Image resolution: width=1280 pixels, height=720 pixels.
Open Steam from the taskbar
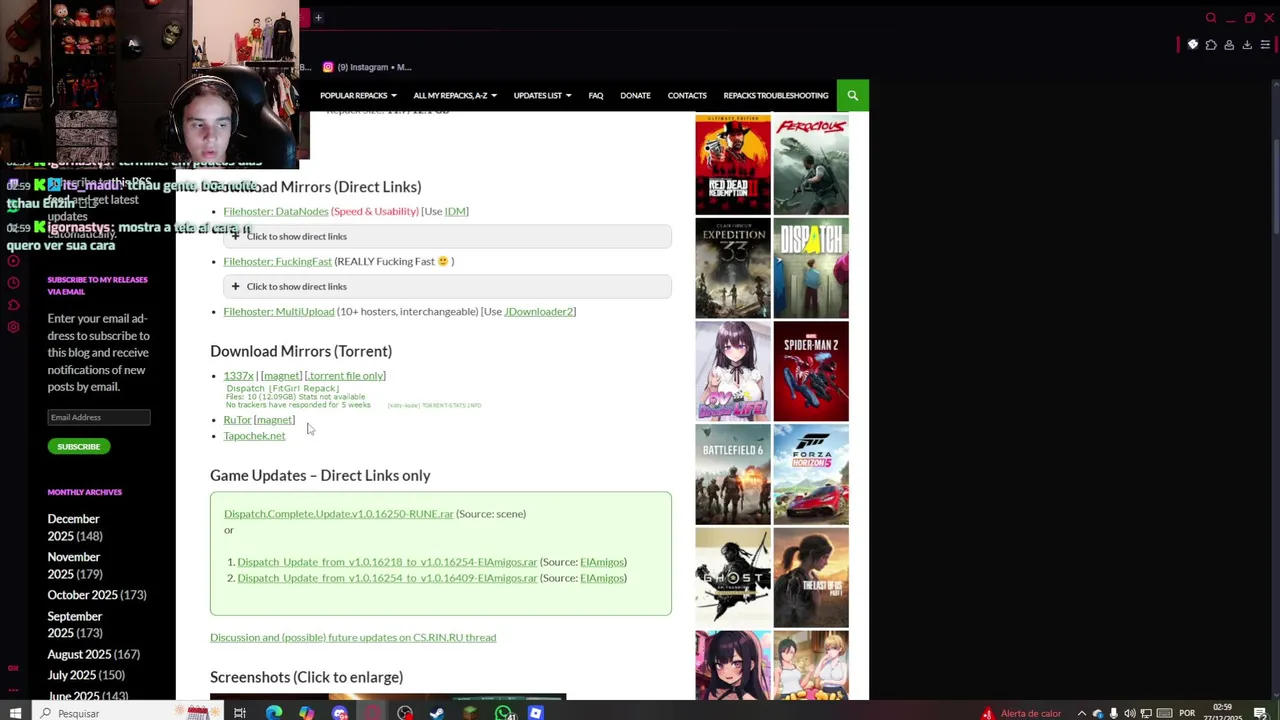tap(437, 713)
